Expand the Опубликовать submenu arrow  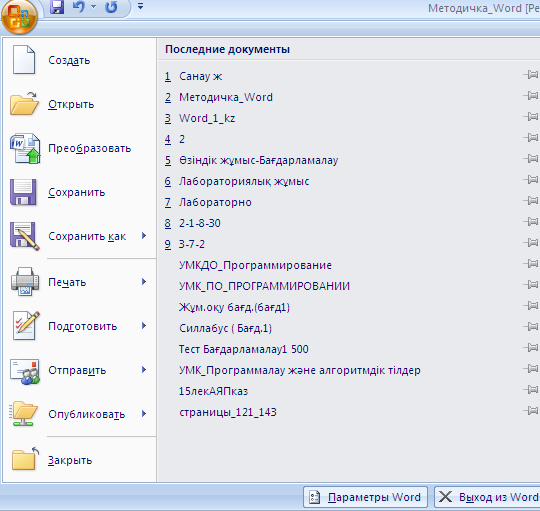[144, 414]
